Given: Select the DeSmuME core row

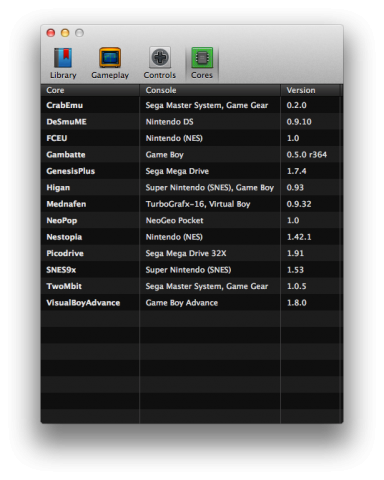Looking at the screenshot, I should tap(192, 122).
